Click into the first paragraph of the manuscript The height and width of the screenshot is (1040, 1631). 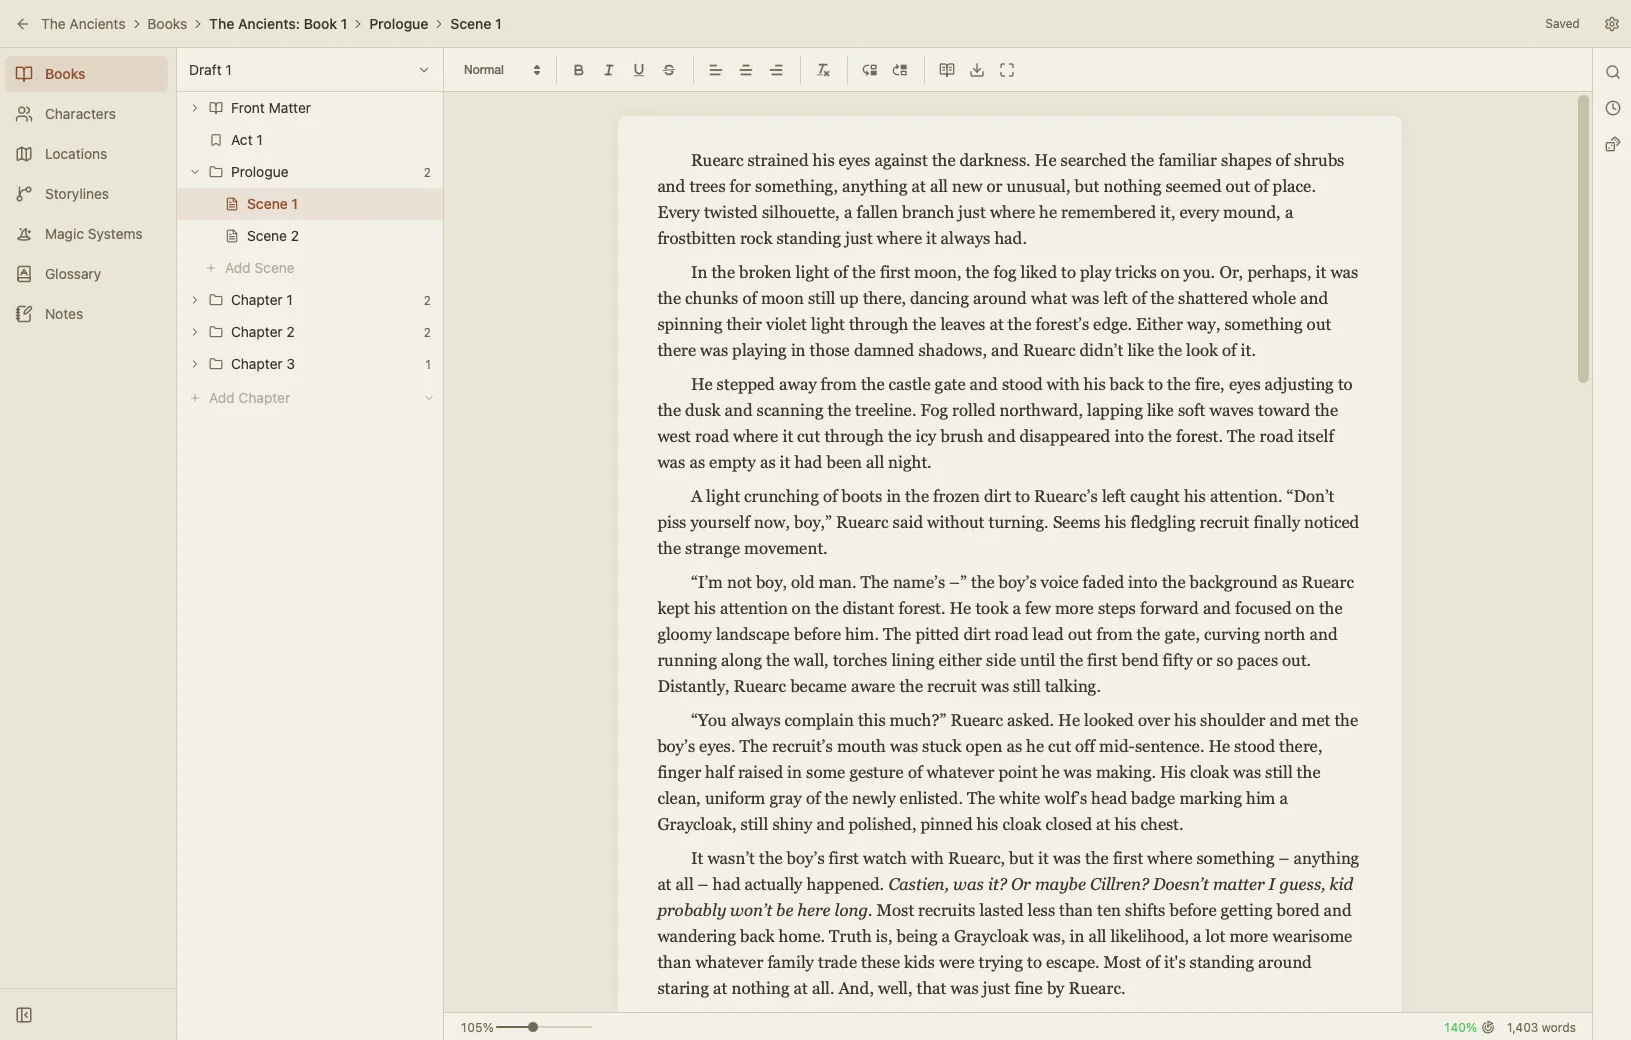point(1008,199)
